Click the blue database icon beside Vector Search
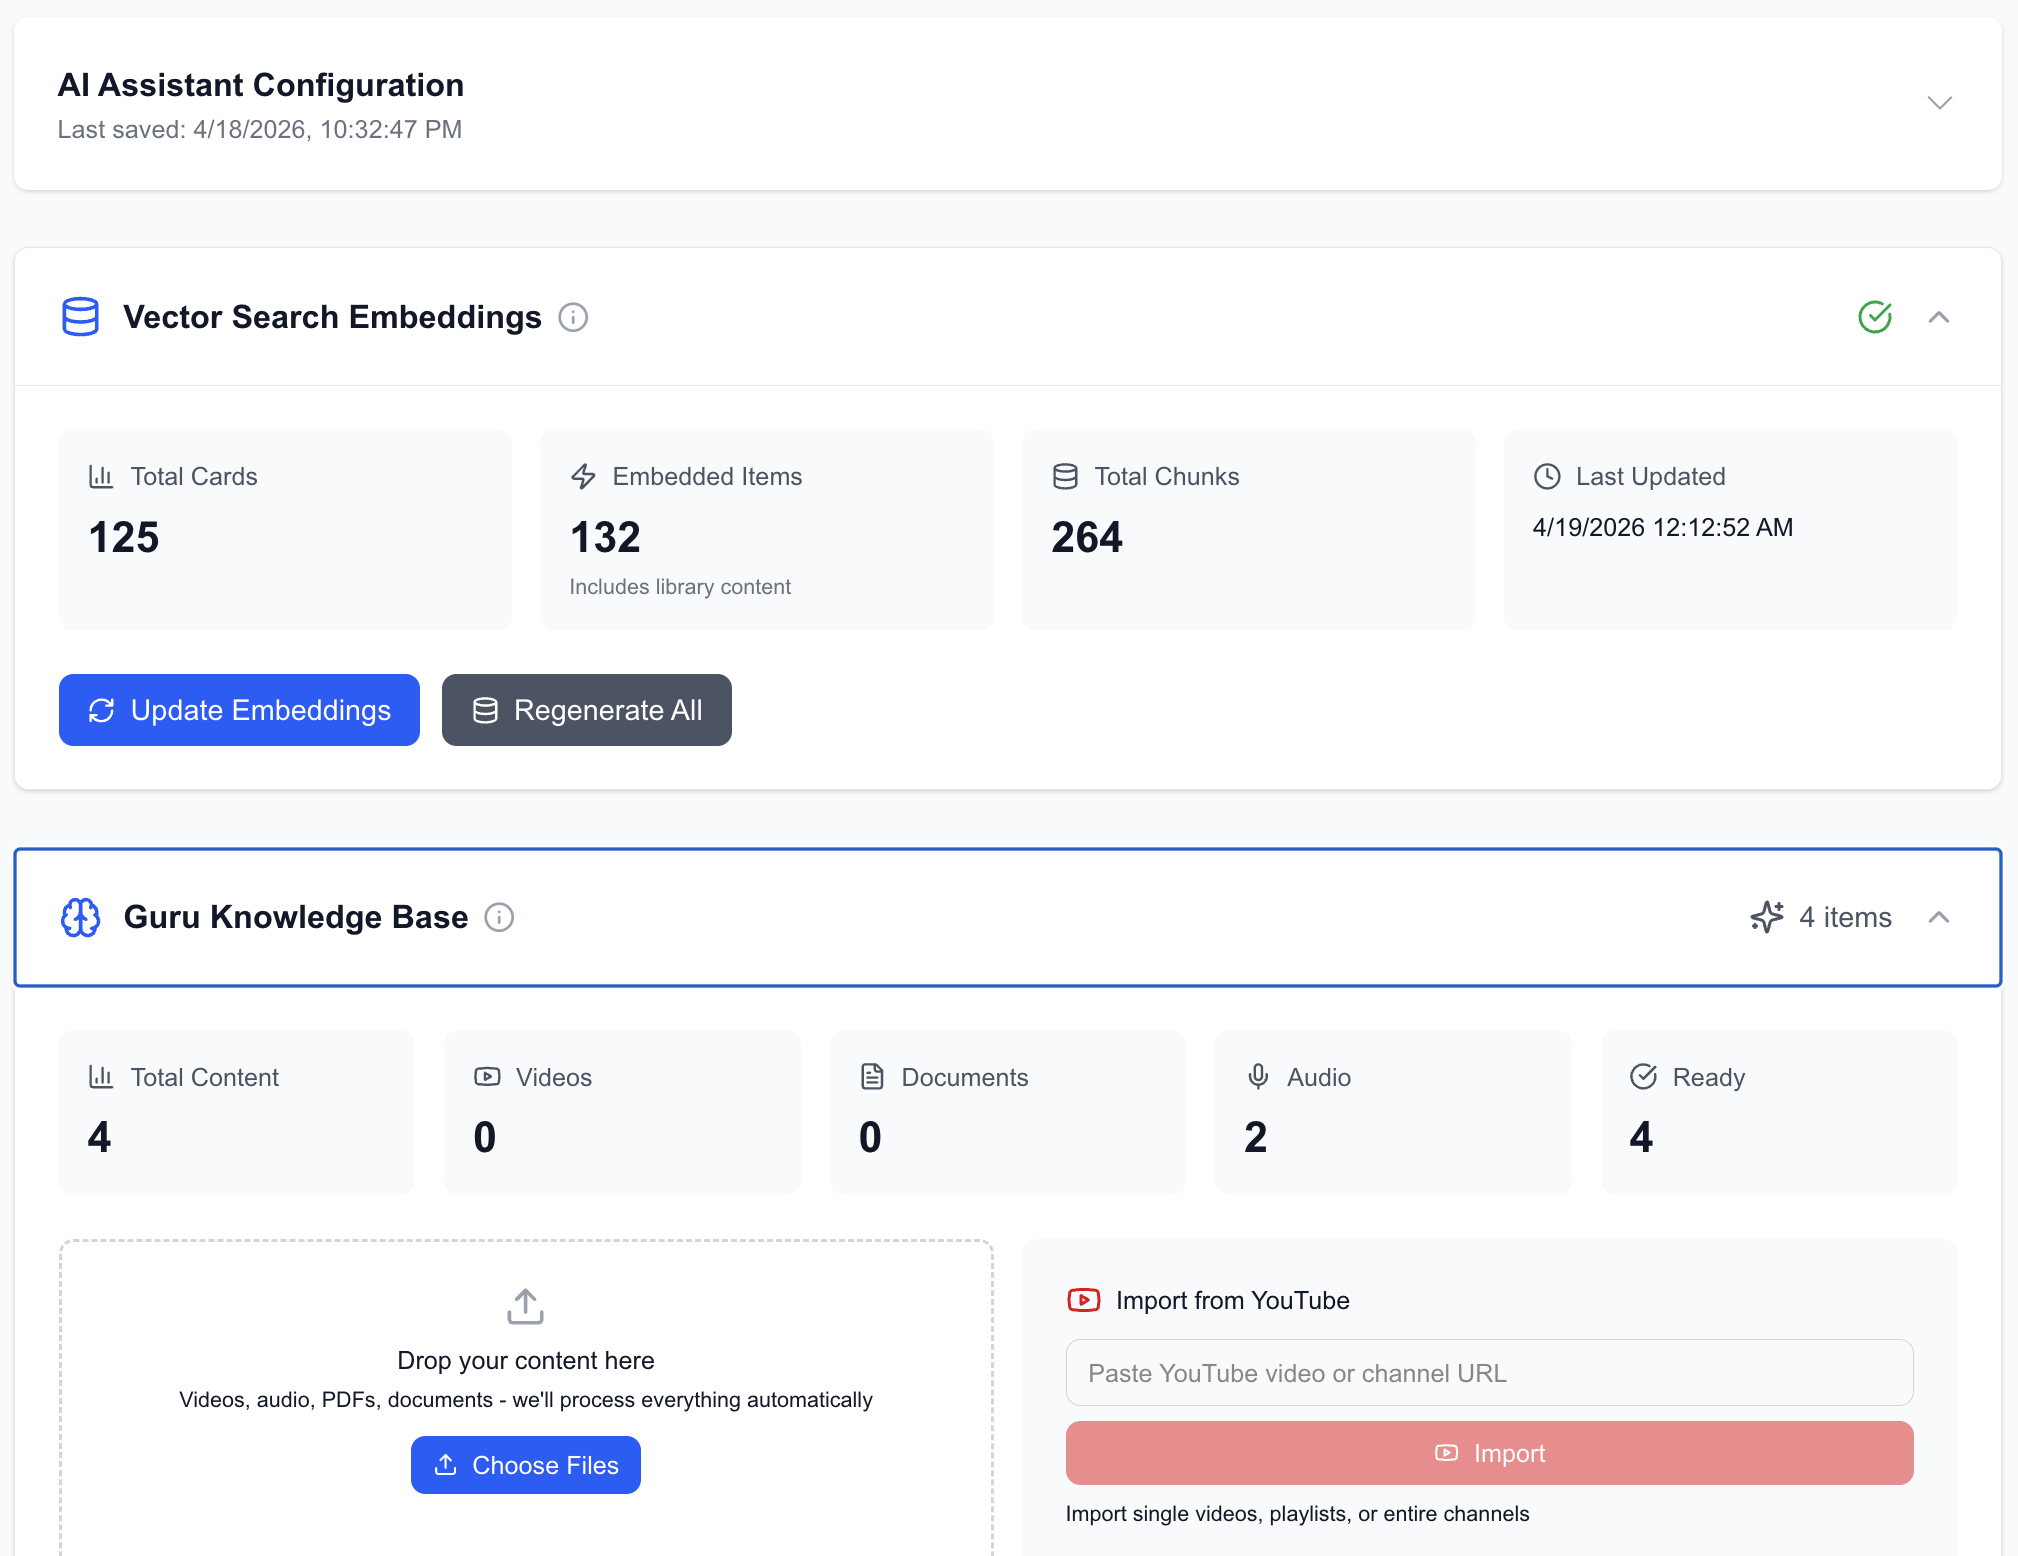The width and height of the screenshot is (2018, 1556). [x=80, y=317]
